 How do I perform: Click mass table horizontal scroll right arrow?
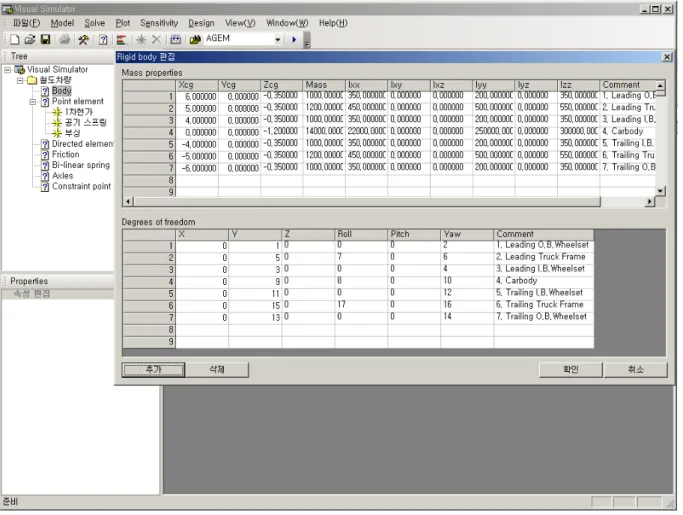click(649, 202)
